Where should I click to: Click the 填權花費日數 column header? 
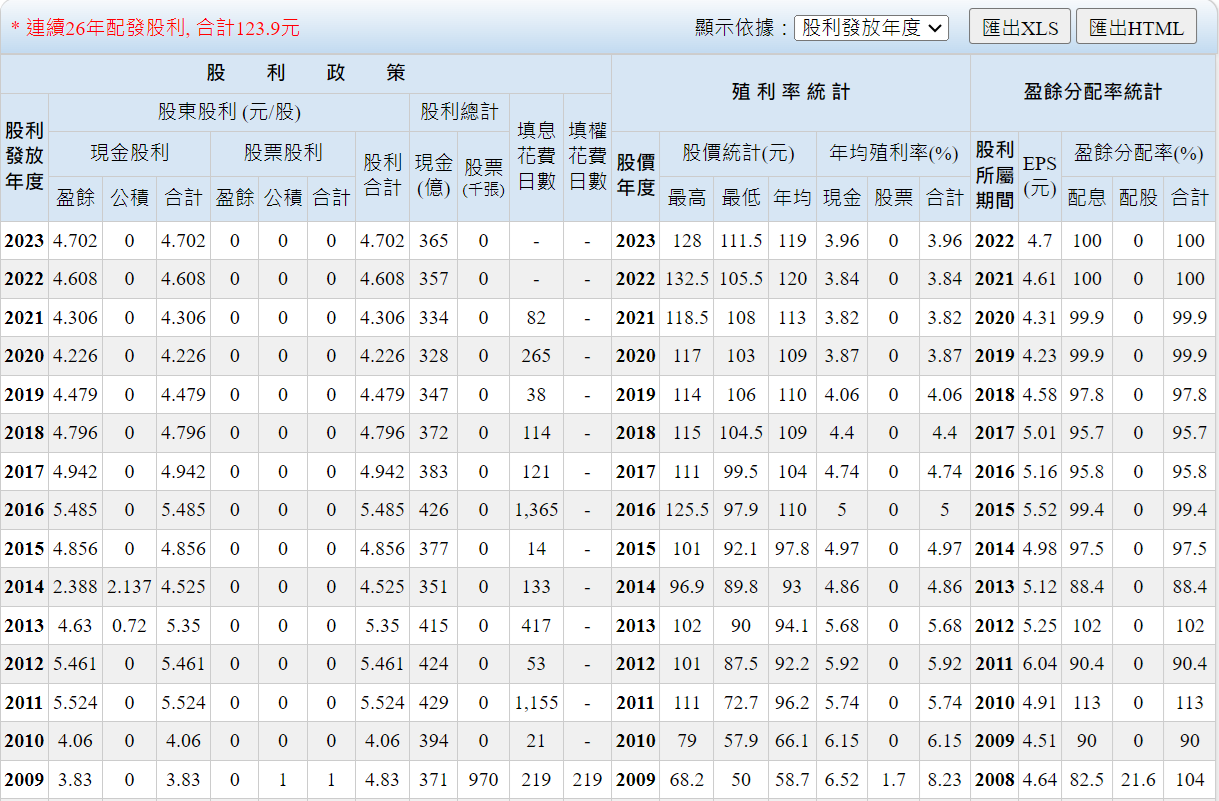(x=587, y=156)
